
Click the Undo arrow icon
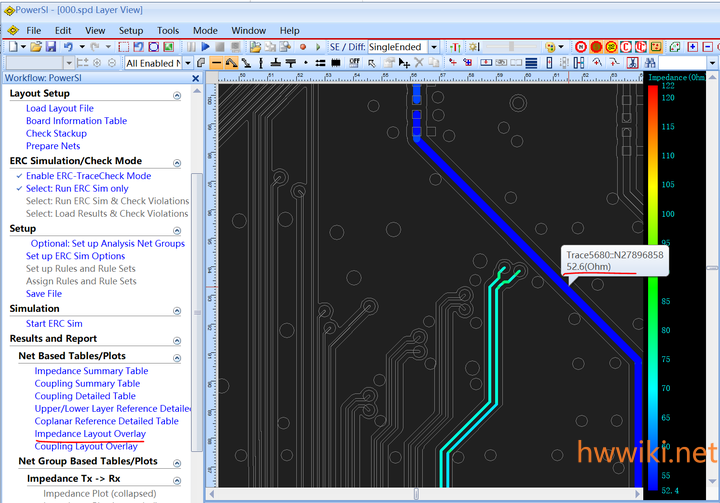pyautogui.click(x=68, y=47)
